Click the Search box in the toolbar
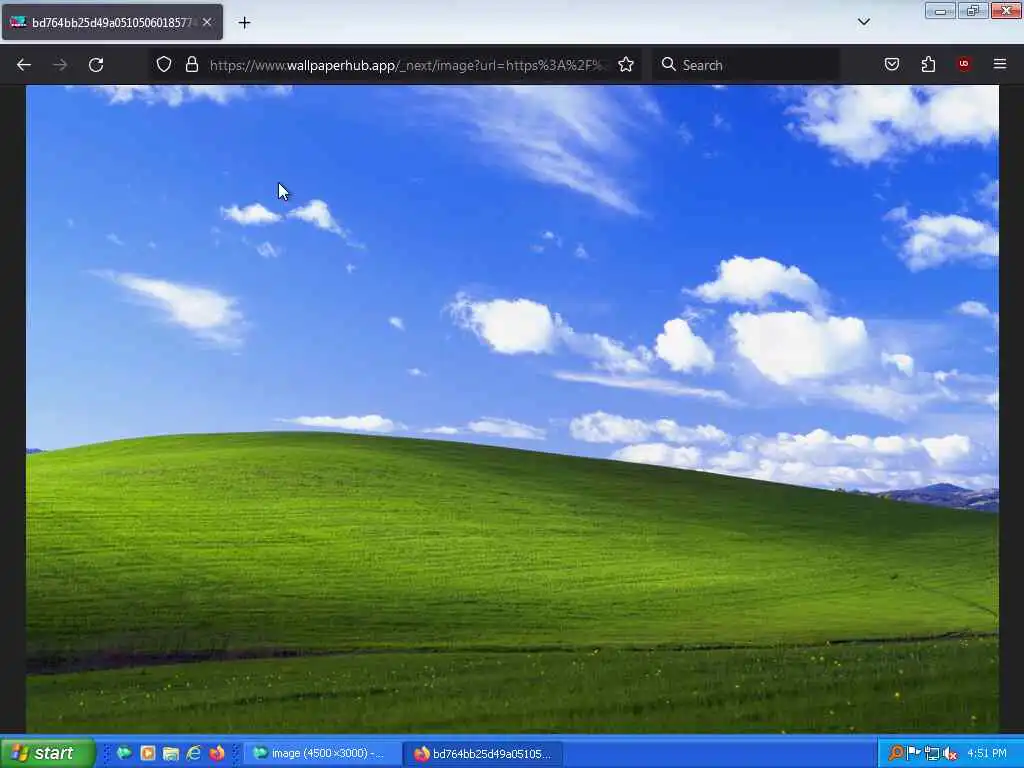Screen dimensions: 1024x768 [x=746, y=65]
